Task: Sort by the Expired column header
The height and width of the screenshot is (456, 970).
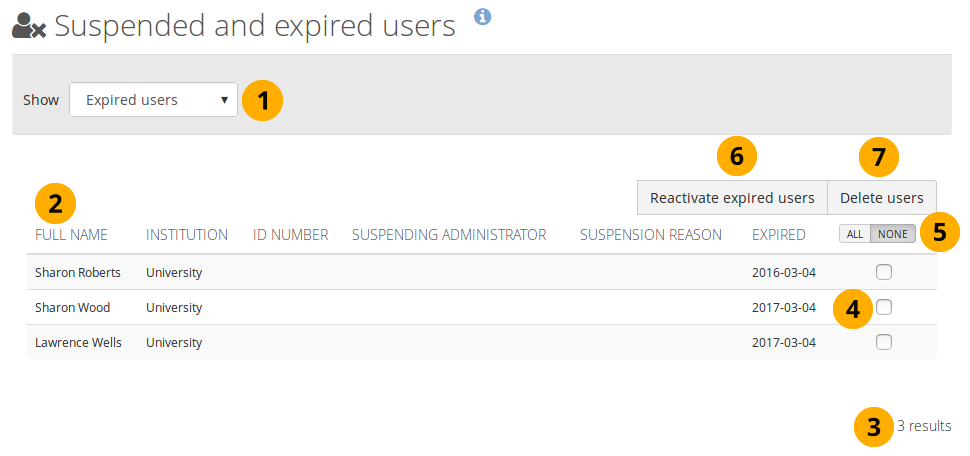Action: pos(778,235)
